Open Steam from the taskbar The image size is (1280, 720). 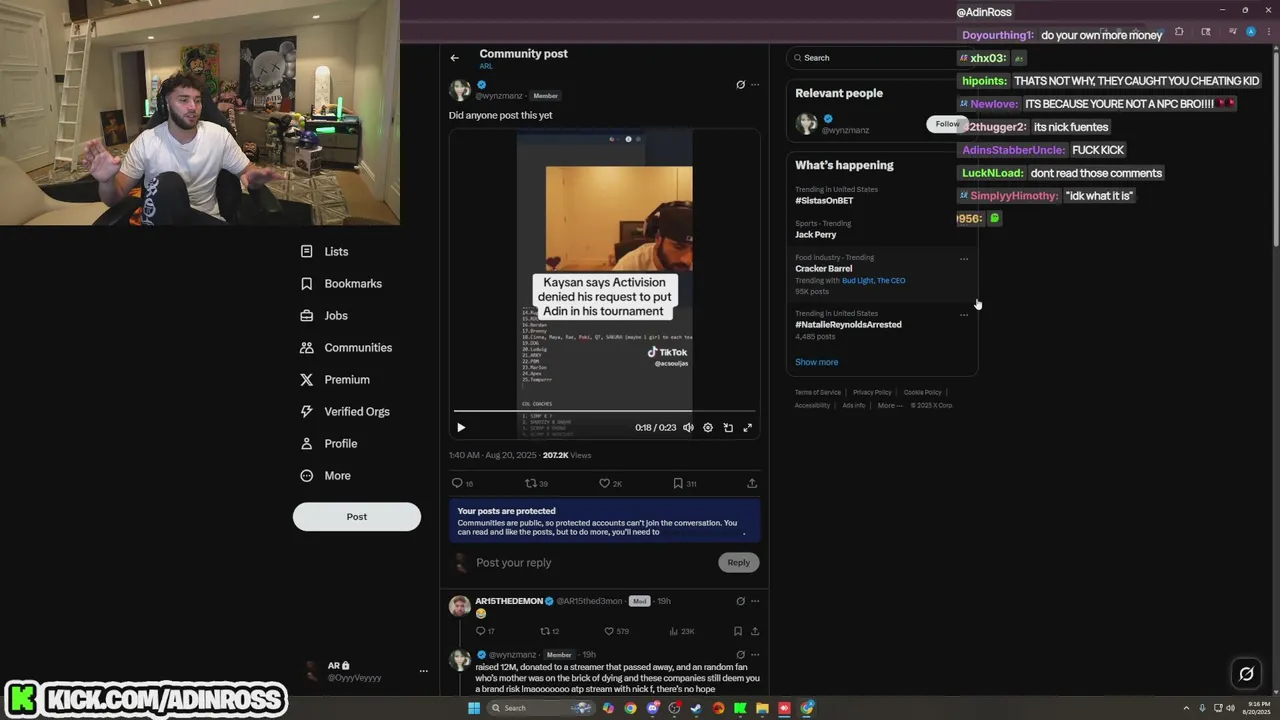point(696,708)
